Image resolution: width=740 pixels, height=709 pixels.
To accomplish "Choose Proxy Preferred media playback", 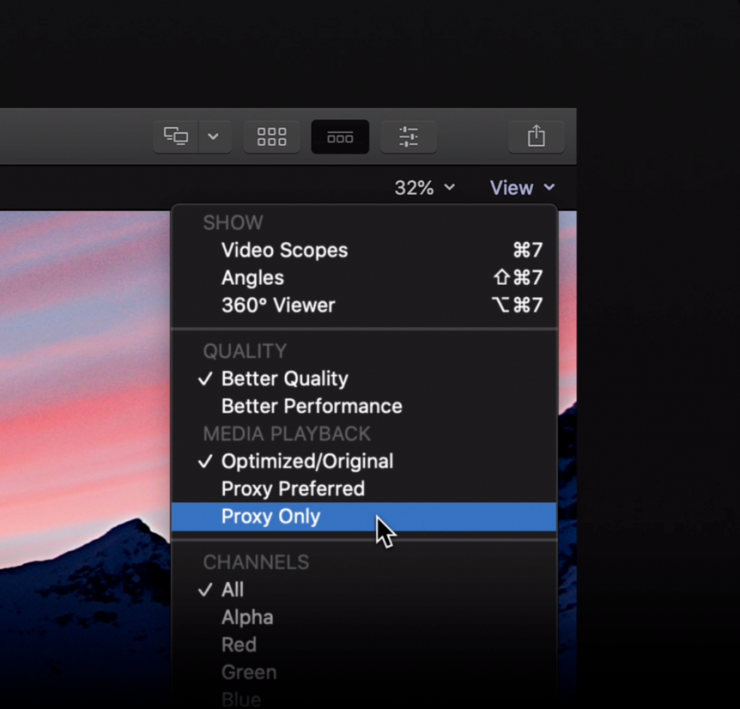I will [x=292, y=489].
